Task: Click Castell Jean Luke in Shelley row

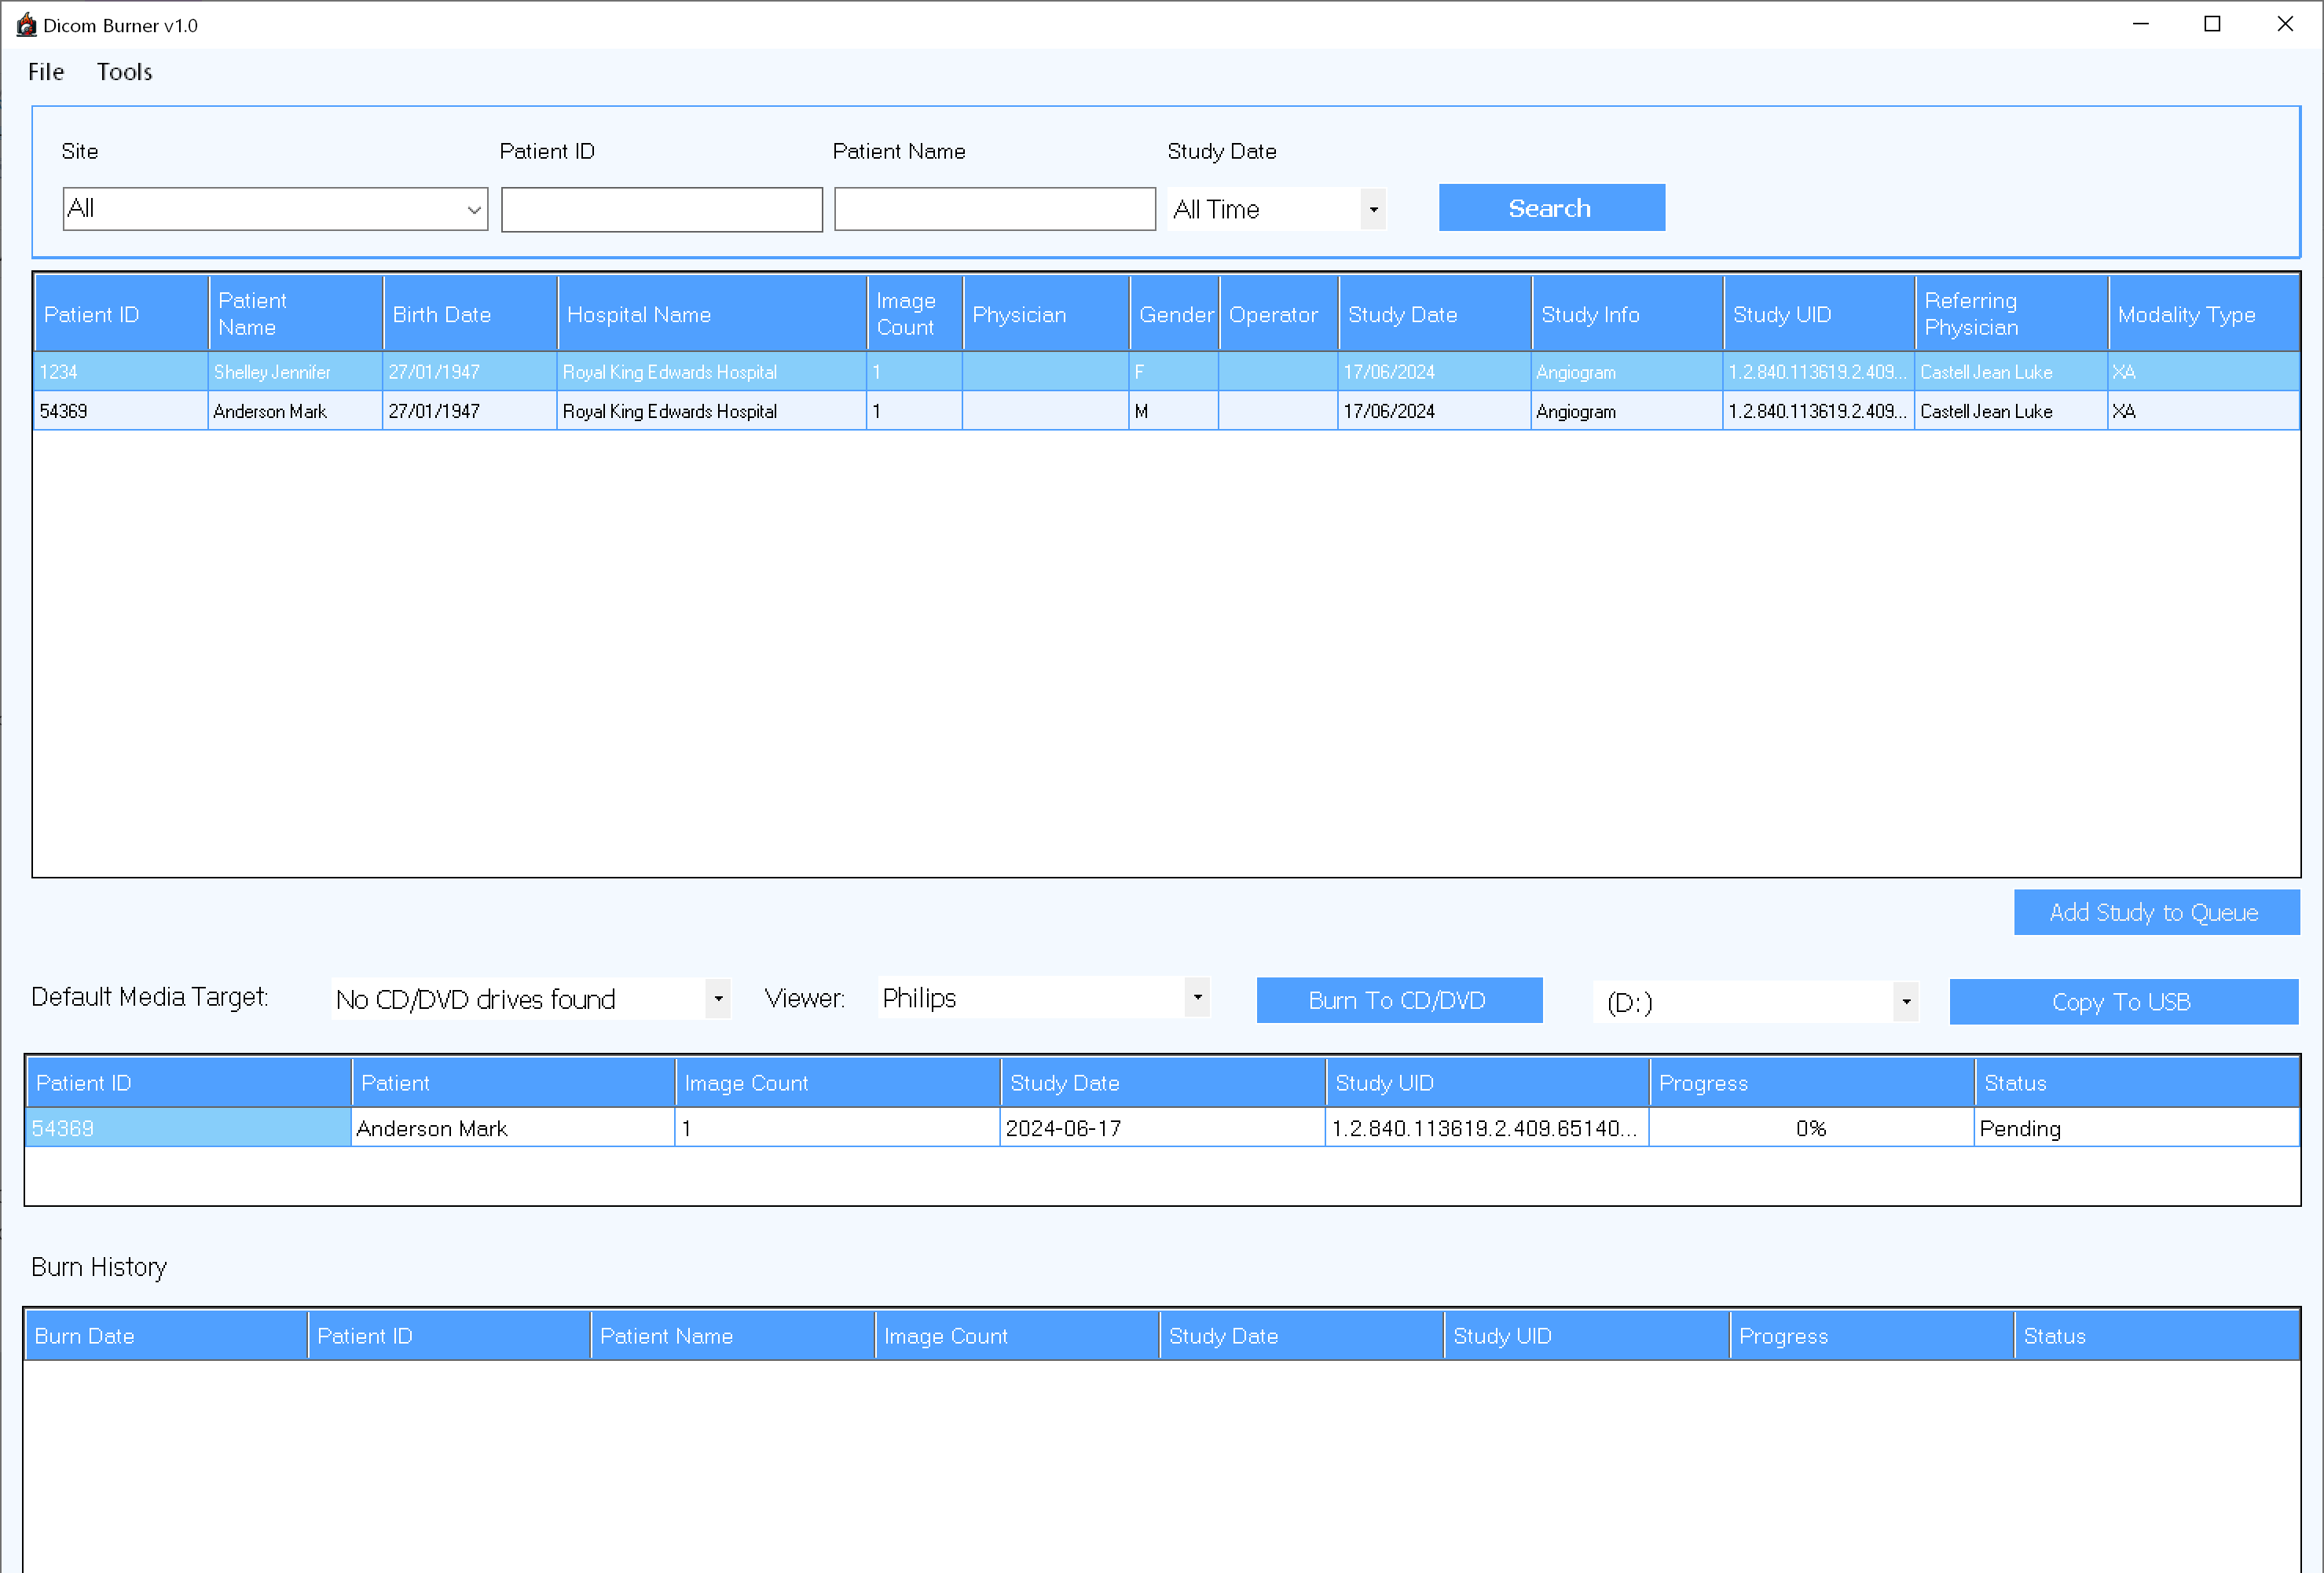Action: (x=2011, y=372)
